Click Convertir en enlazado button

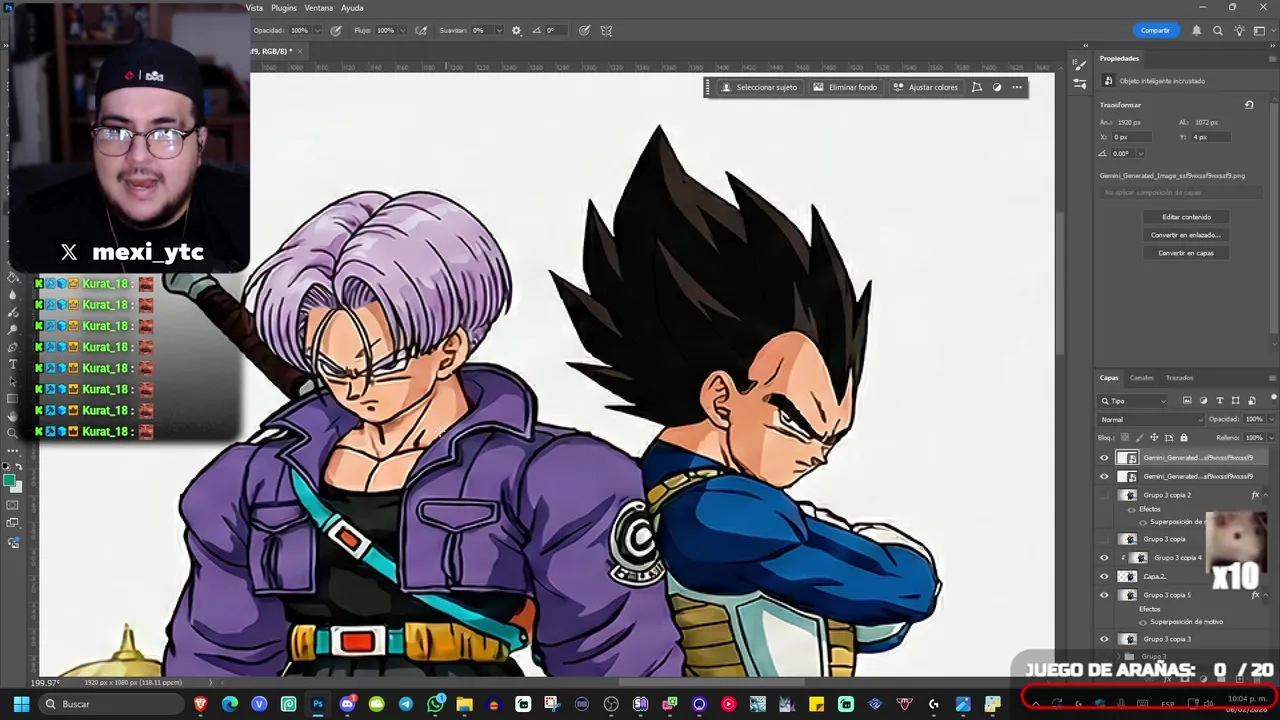(1186, 235)
